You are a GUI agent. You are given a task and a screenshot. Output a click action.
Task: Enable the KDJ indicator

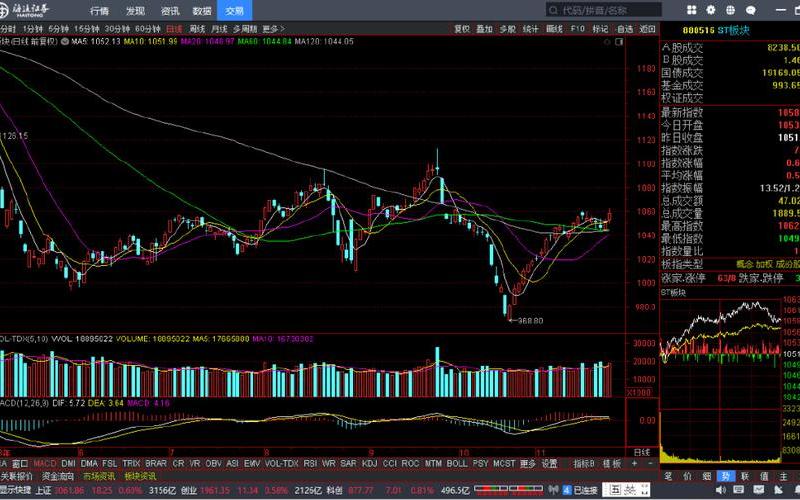click(369, 464)
